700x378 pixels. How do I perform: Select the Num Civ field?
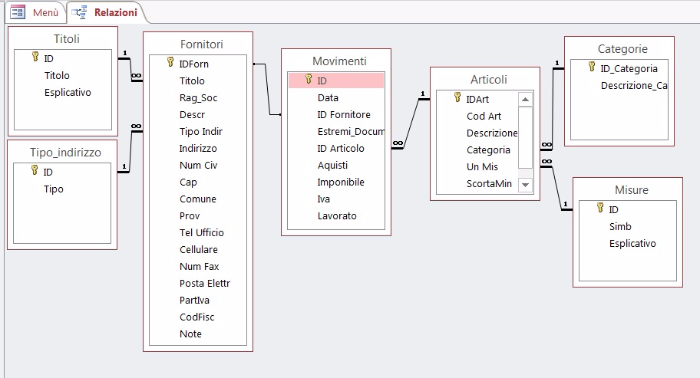[x=198, y=165]
